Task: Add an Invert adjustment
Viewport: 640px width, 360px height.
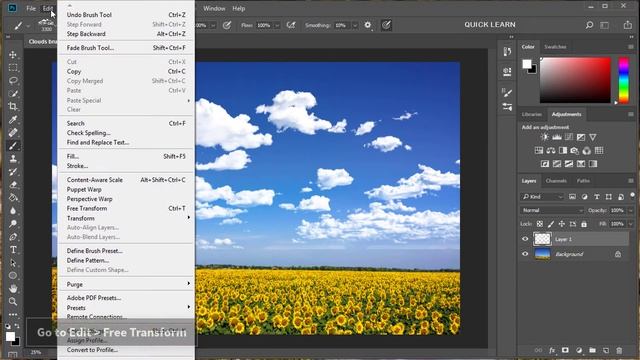Action: (x=545, y=164)
